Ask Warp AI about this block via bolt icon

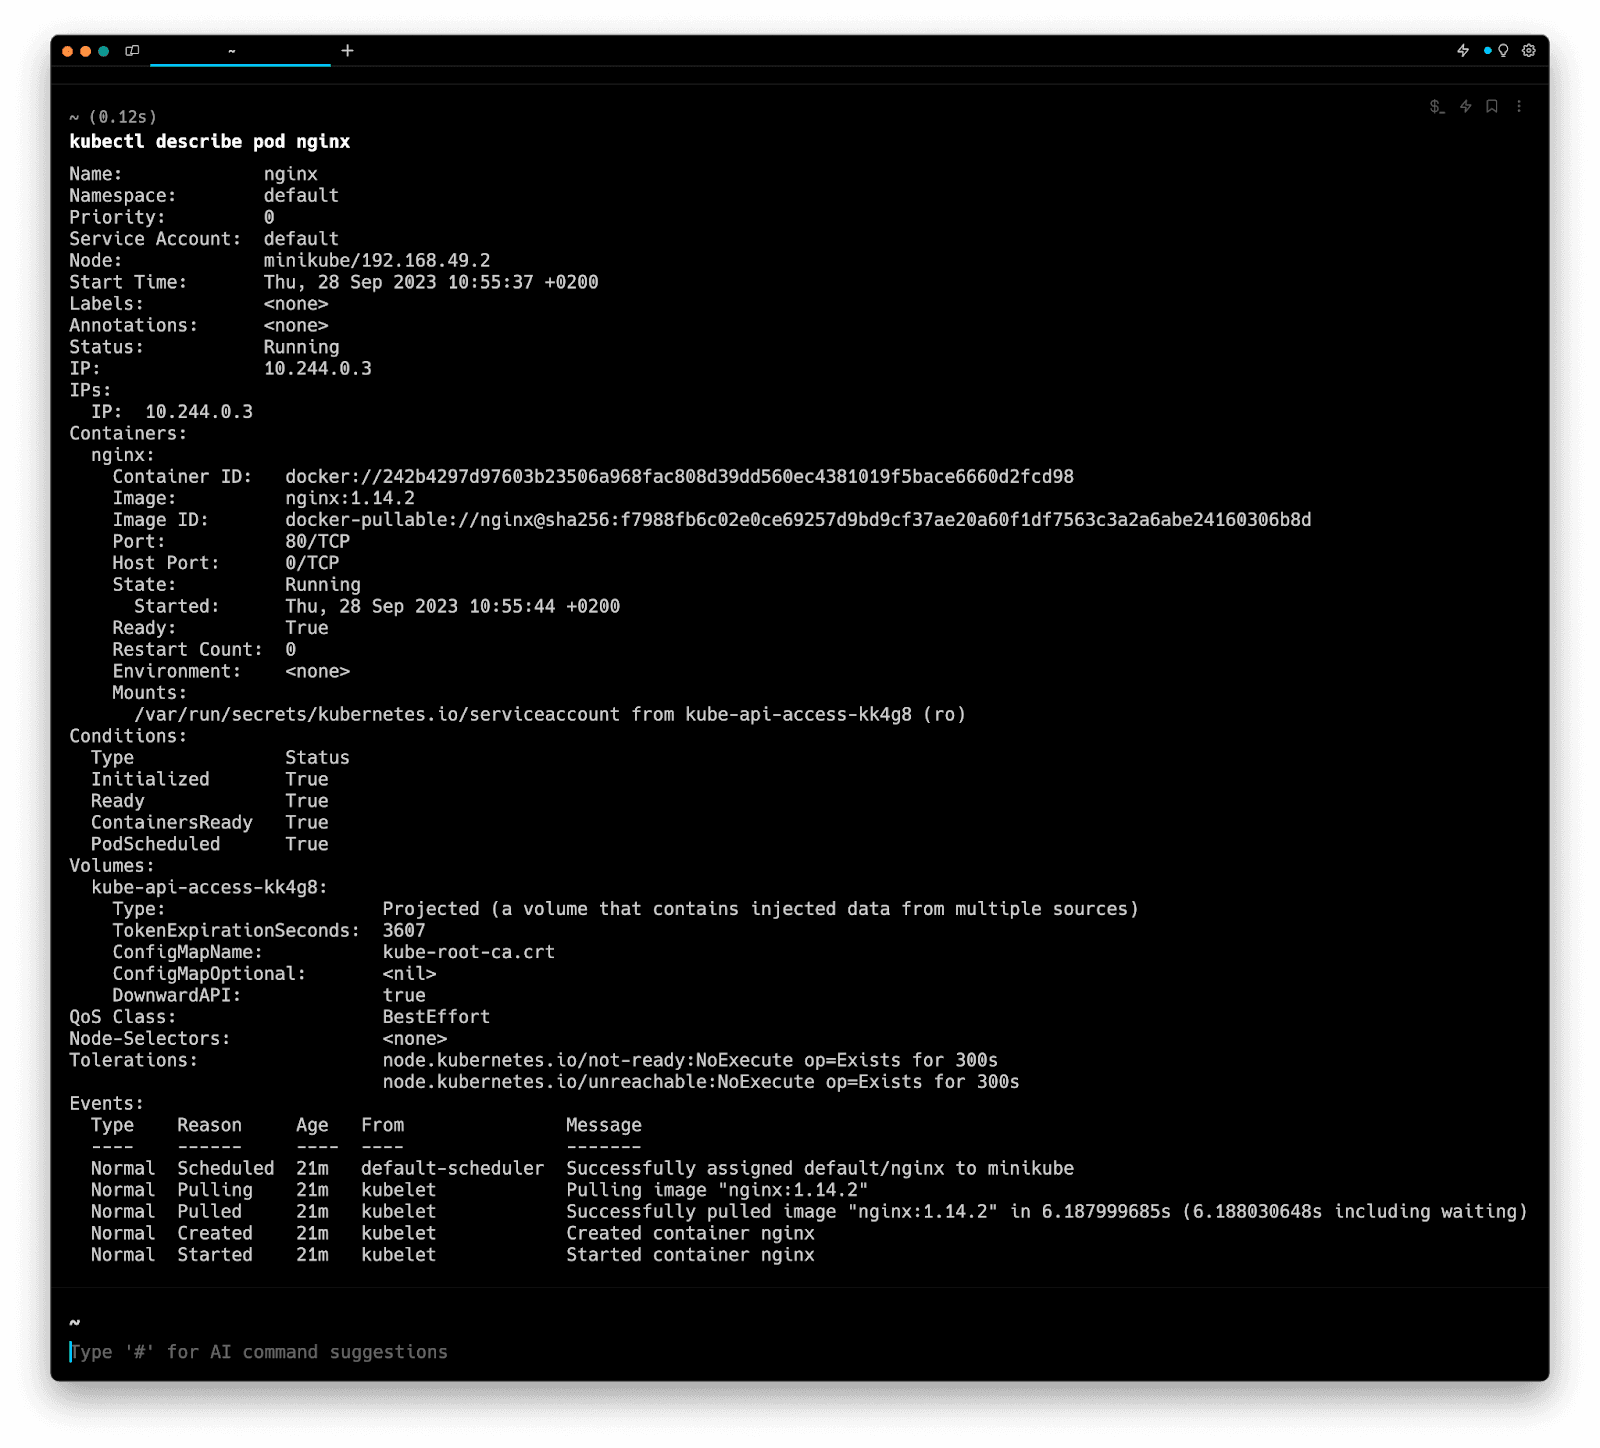coord(1465,107)
